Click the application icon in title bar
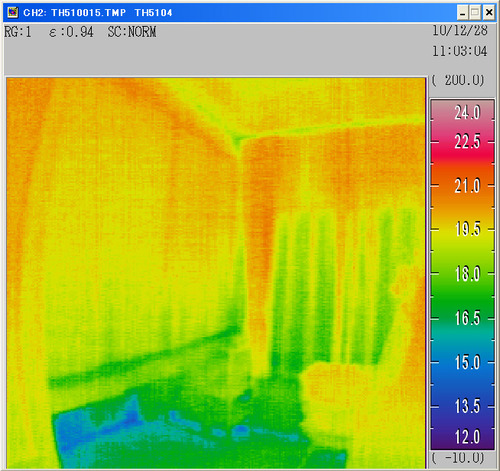This screenshot has height=471, width=500. pyautogui.click(x=13, y=13)
